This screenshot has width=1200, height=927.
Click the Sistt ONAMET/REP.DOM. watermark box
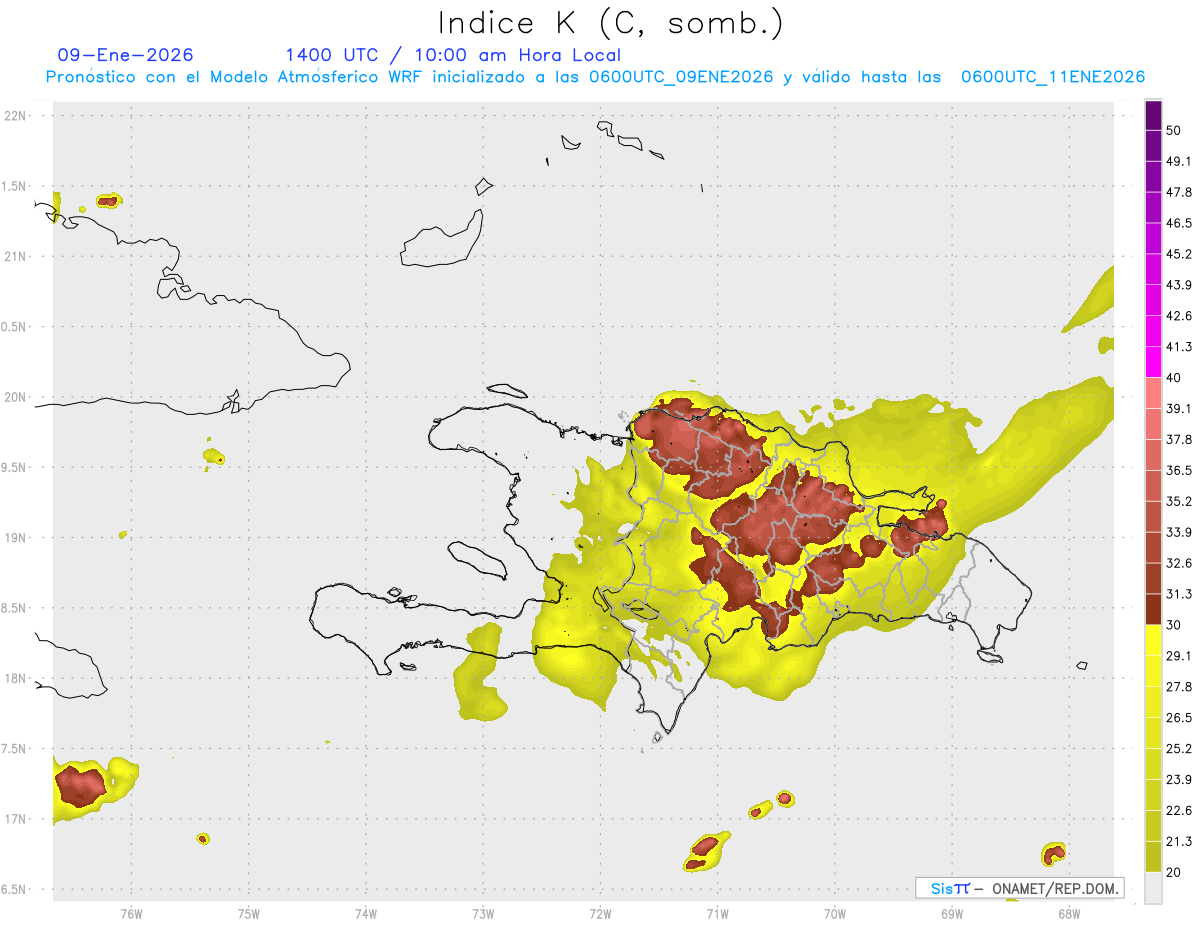click(x=1019, y=888)
